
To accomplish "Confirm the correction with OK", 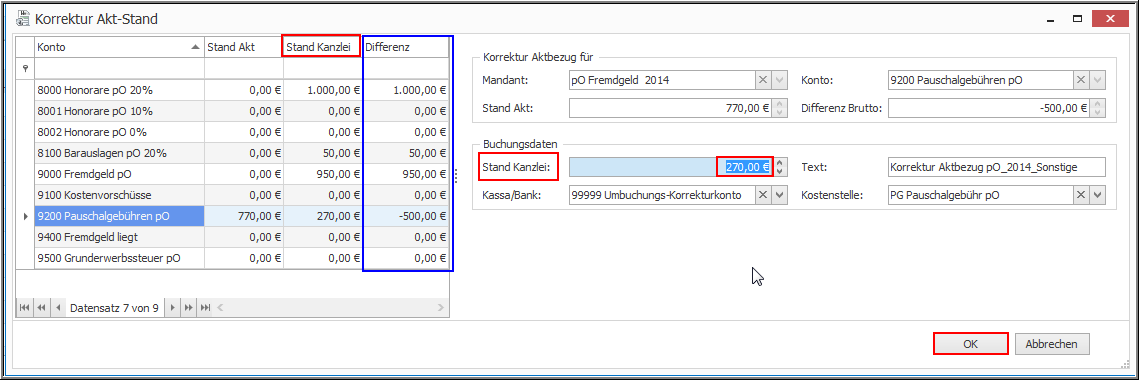I will pyautogui.click(x=970, y=344).
